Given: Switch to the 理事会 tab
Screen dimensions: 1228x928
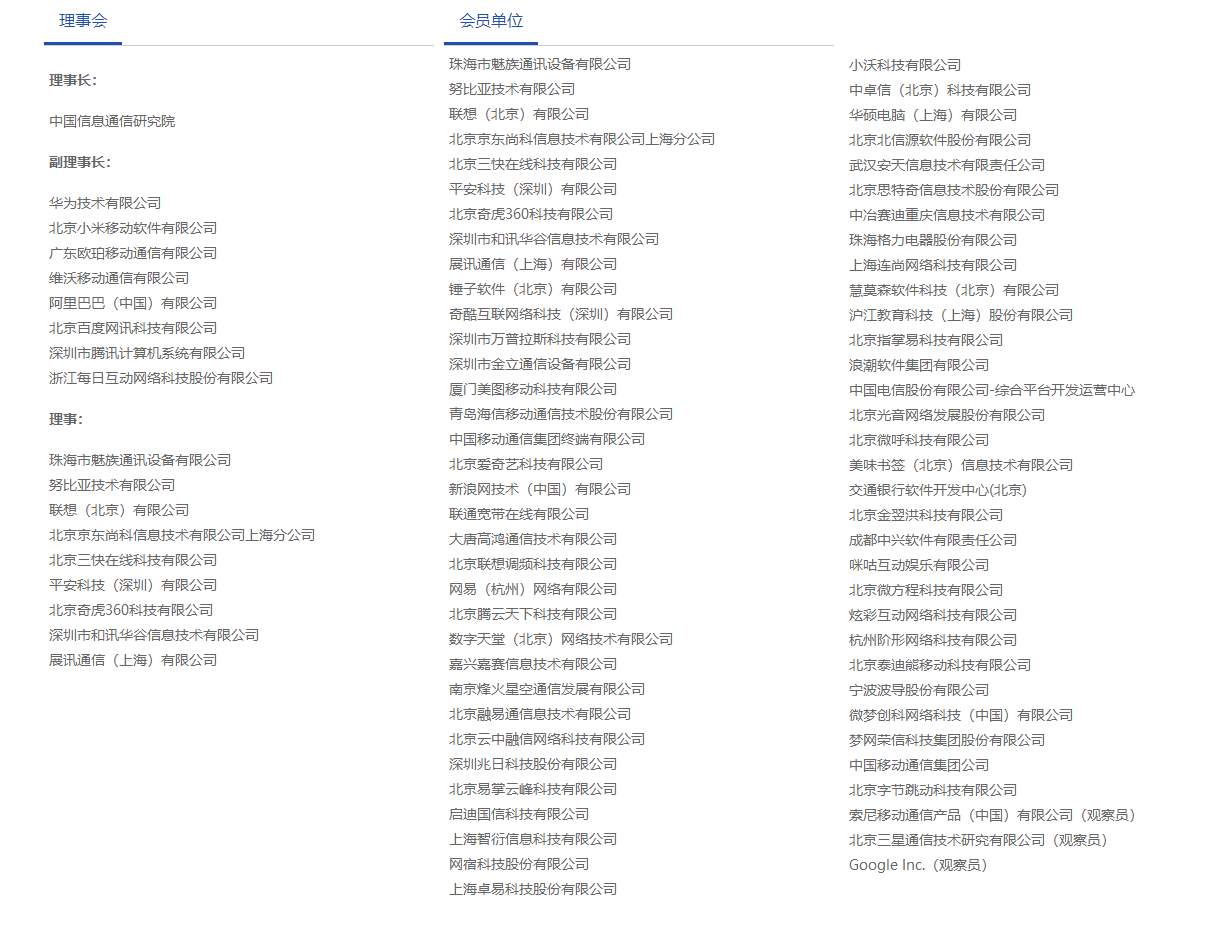Looking at the screenshot, I should [x=83, y=21].
